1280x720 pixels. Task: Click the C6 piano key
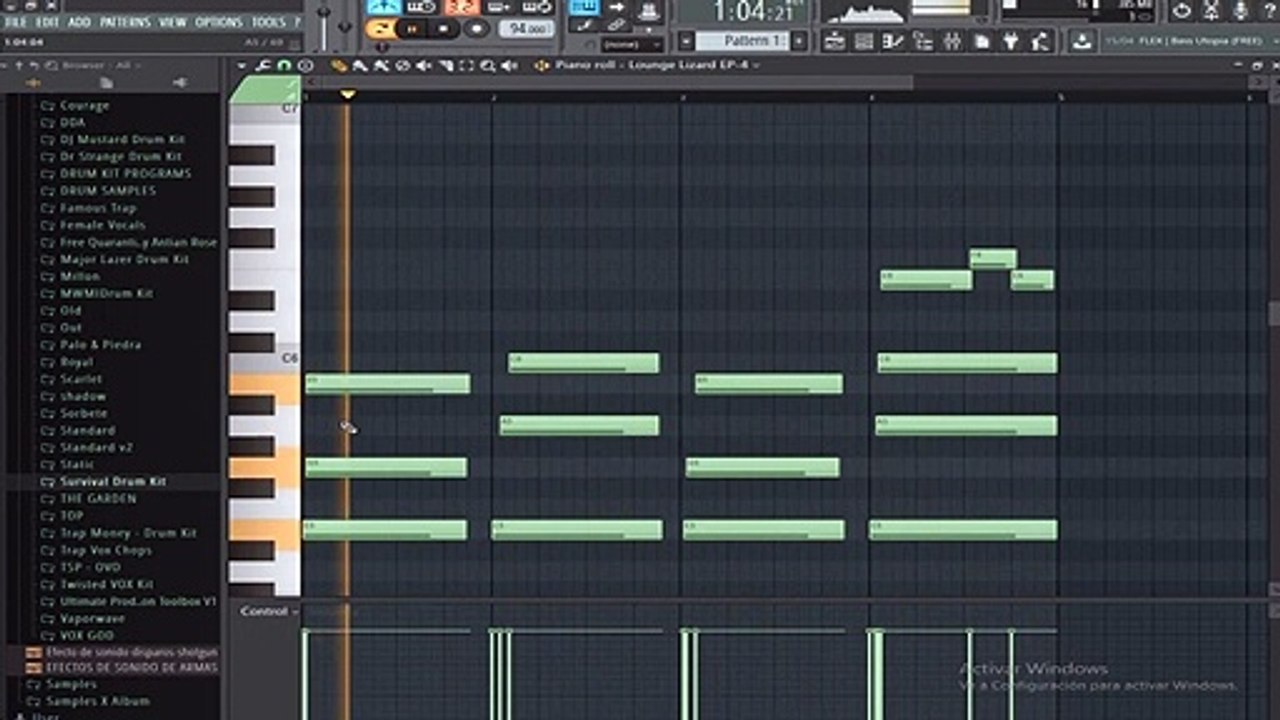coord(264,357)
